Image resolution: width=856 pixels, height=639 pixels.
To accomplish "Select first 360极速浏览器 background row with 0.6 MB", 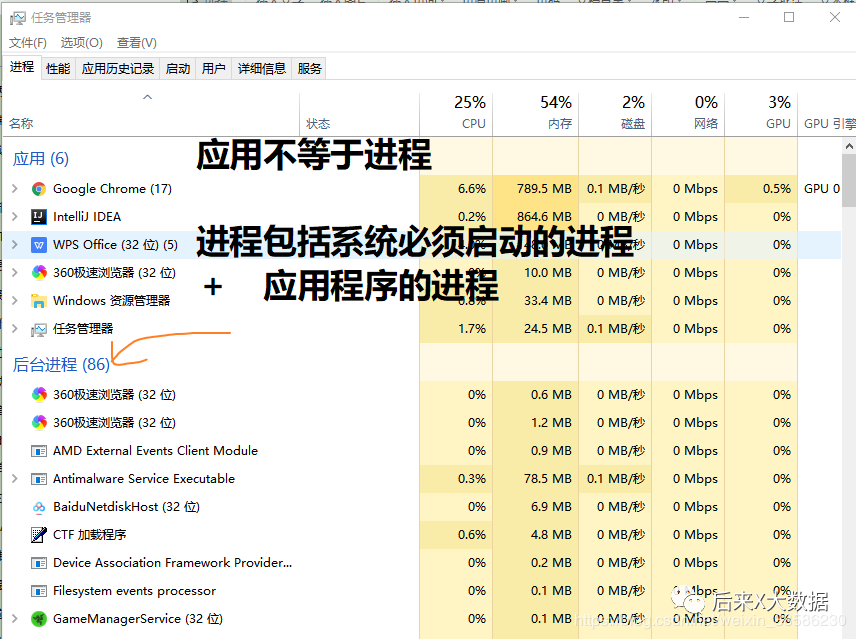I will (421, 395).
